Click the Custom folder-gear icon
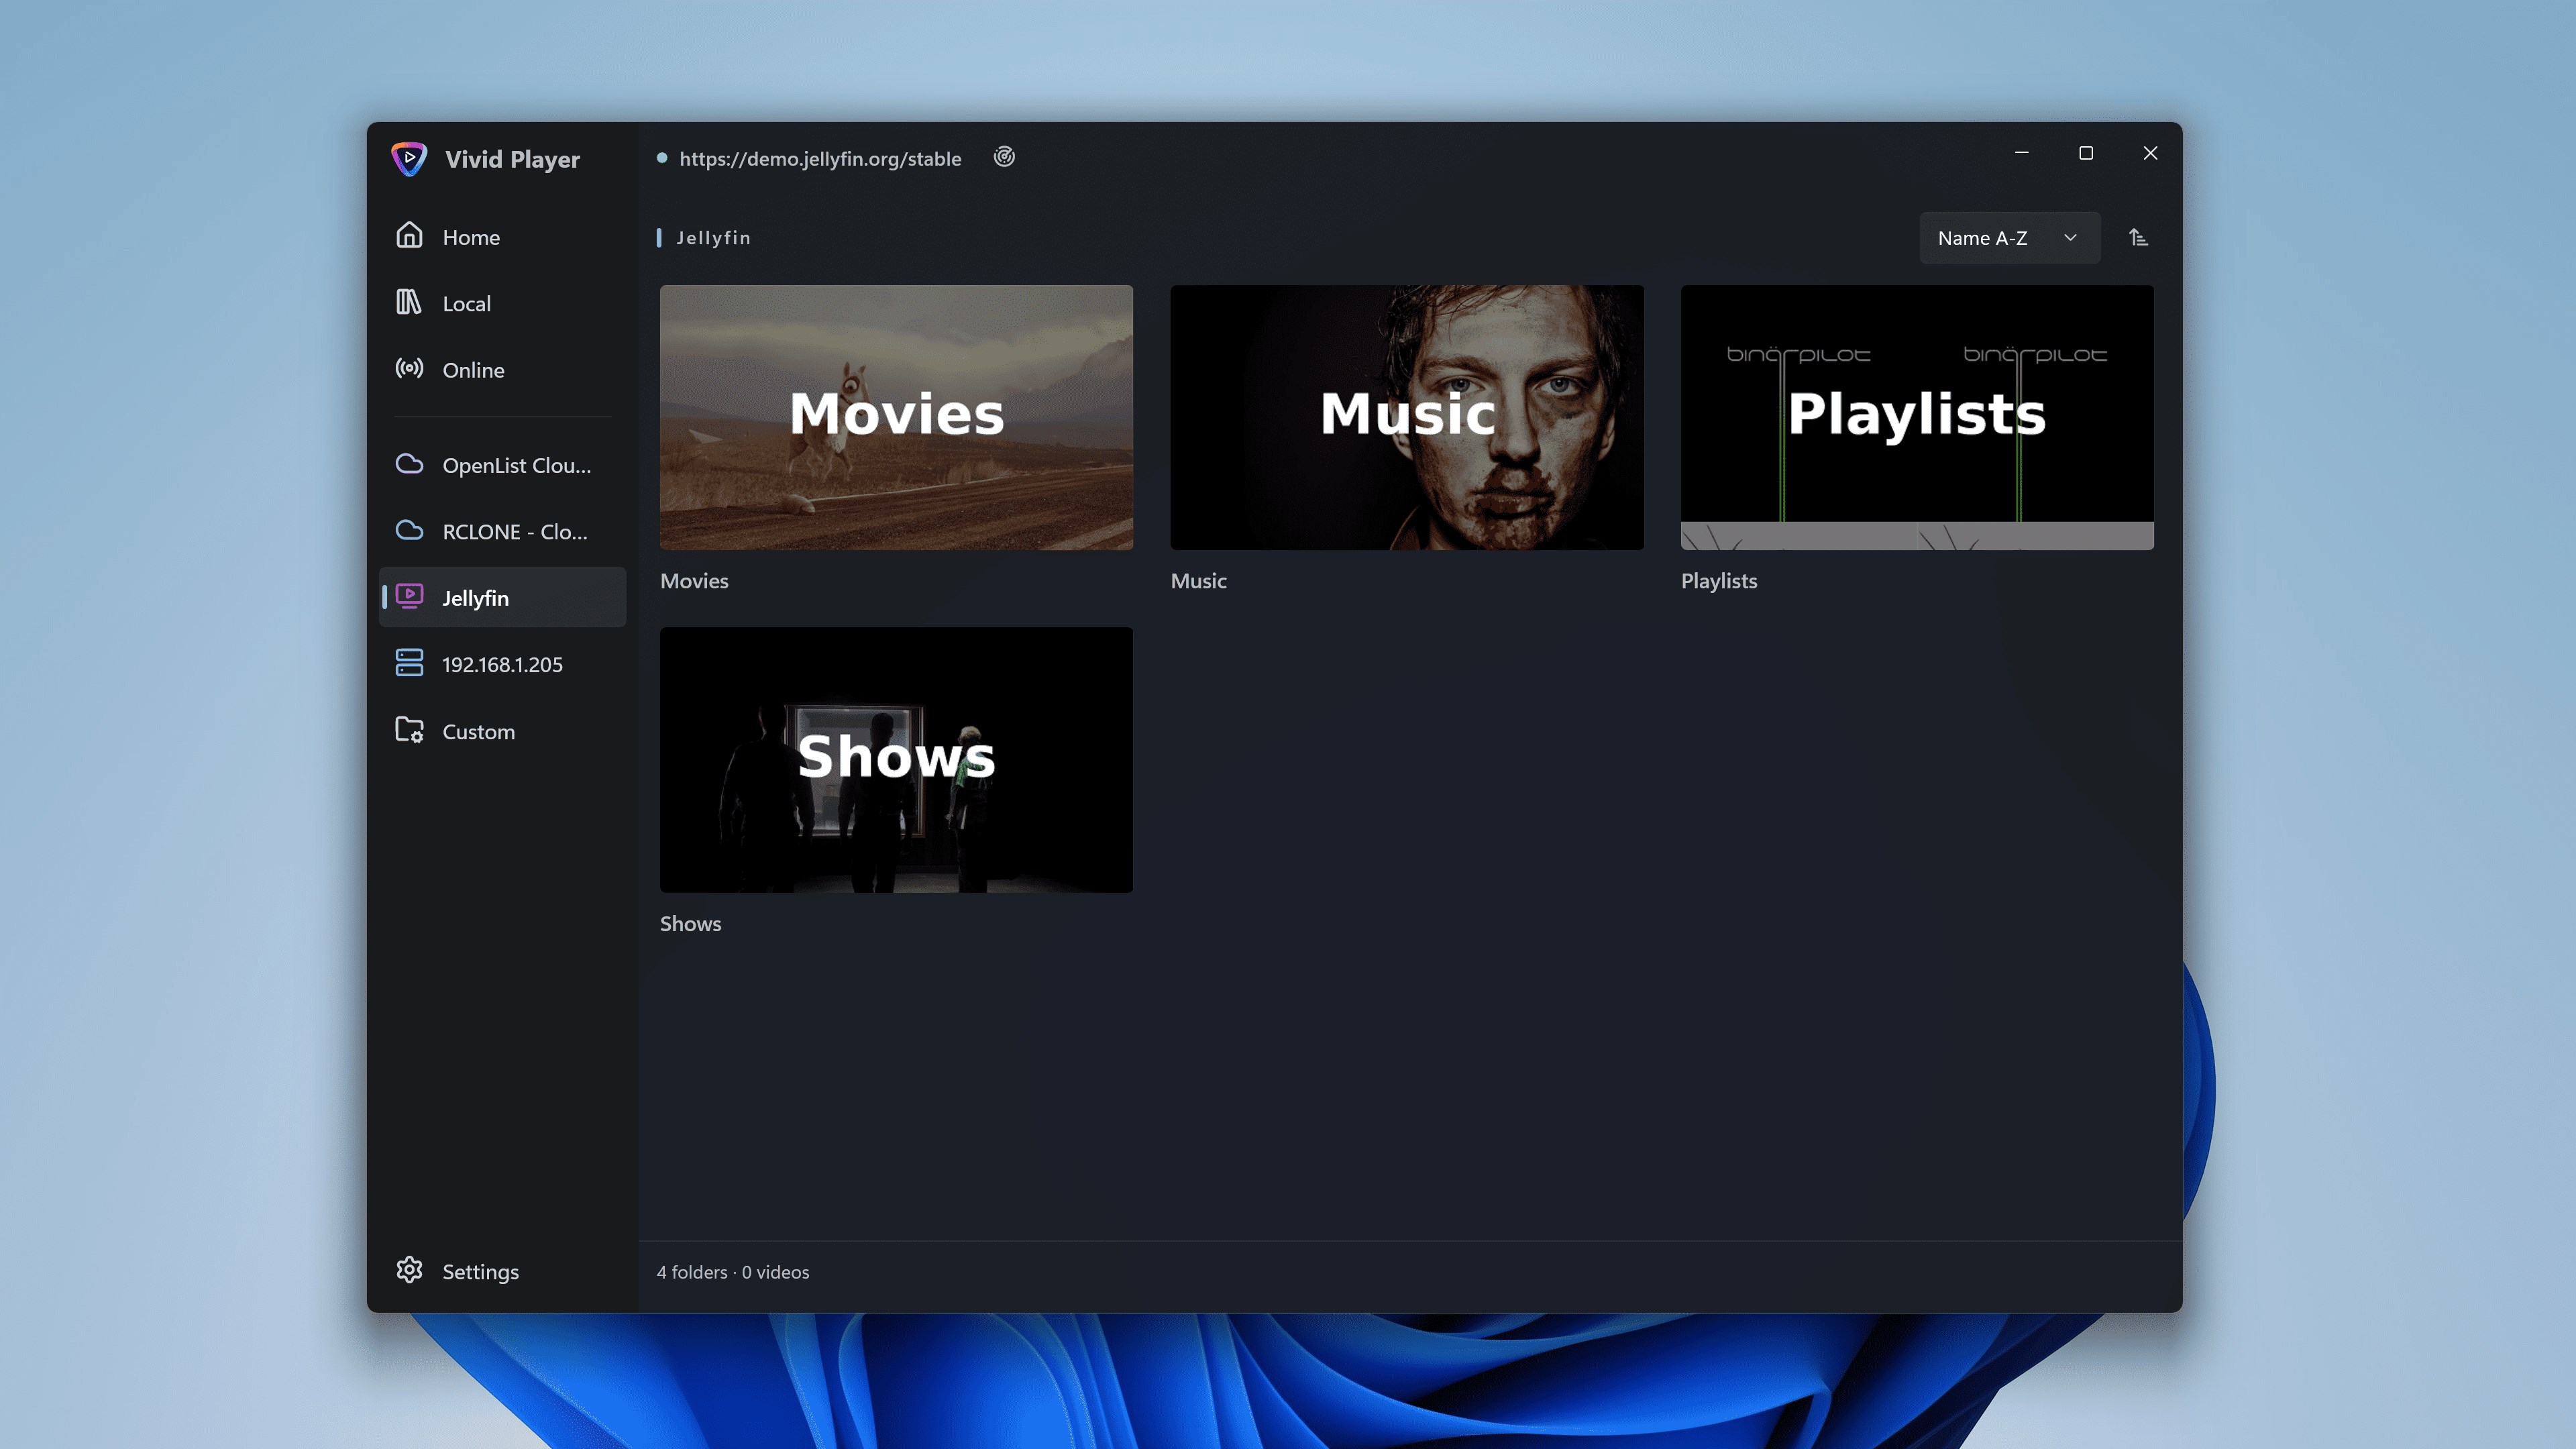This screenshot has height=1449, width=2576. click(x=409, y=730)
